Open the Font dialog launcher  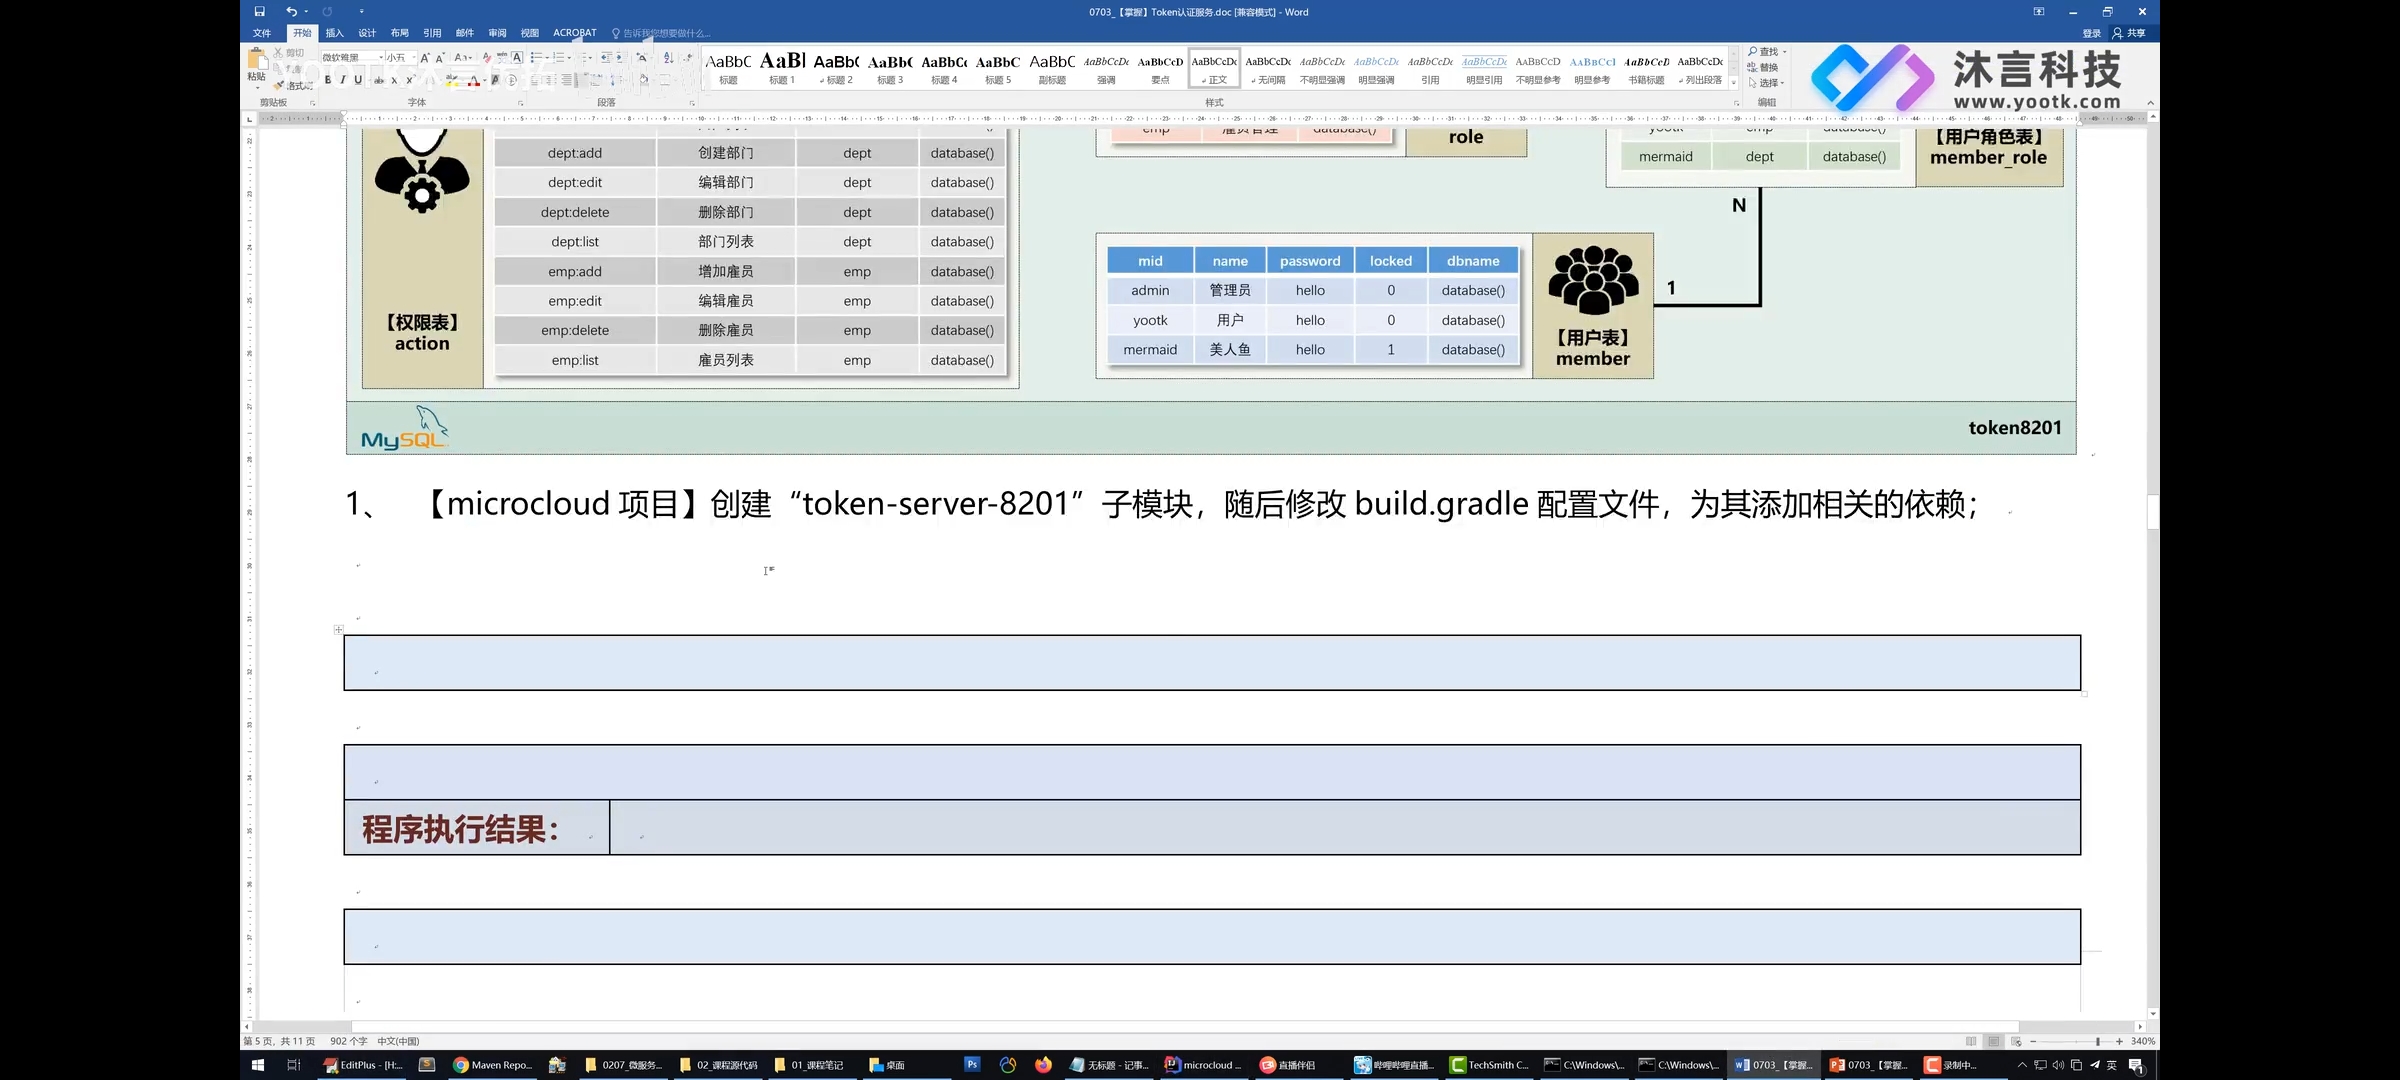point(521,103)
